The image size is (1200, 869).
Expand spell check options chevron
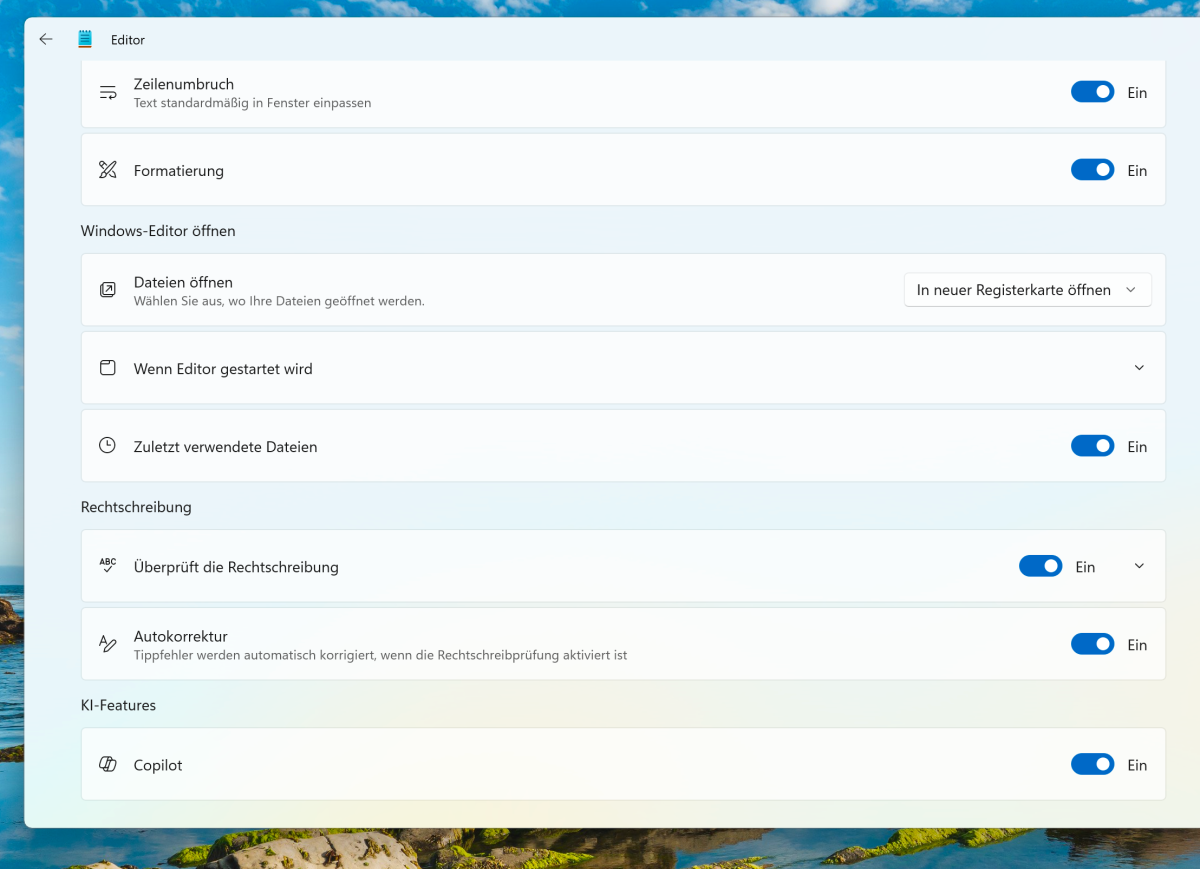tap(1139, 566)
